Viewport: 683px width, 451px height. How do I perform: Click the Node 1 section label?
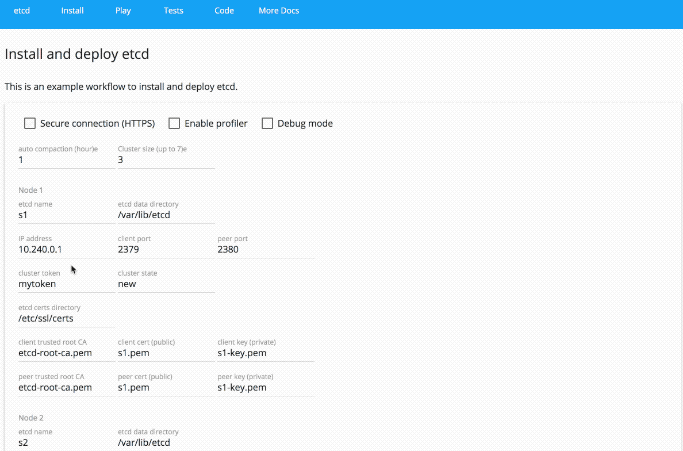click(30, 190)
